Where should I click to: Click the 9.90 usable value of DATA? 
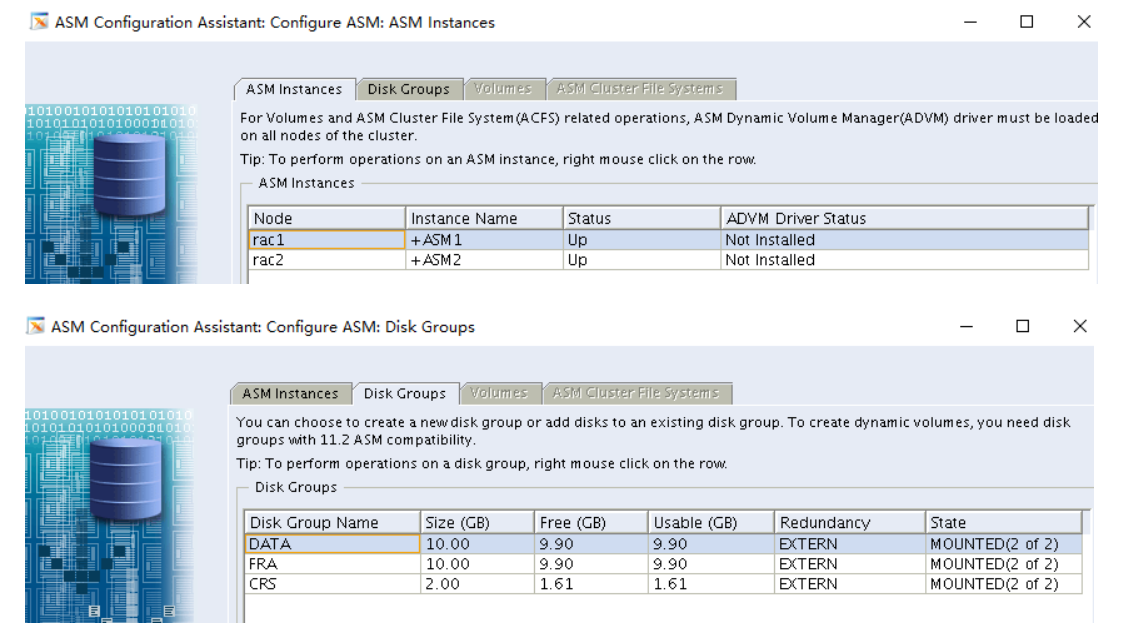[x=712, y=544]
